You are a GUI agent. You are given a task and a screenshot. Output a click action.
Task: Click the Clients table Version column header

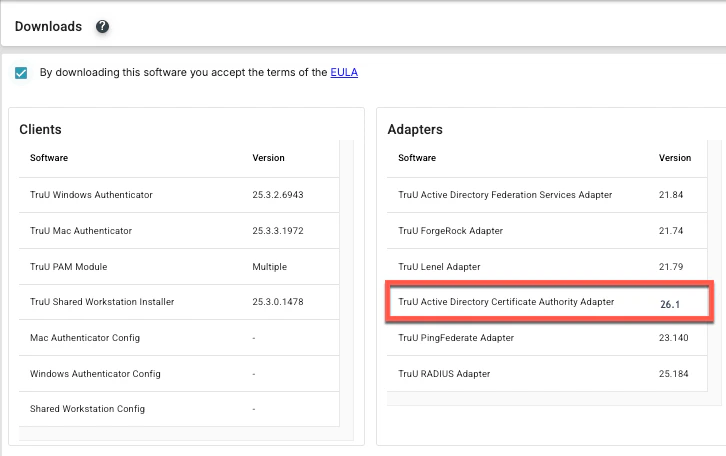coord(269,158)
